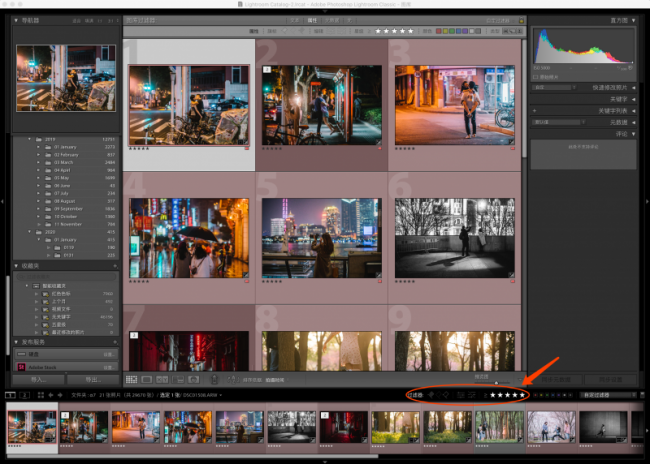This screenshot has height=464, width=650.
Task: Filter by red color label swatch
Action: pos(439,31)
